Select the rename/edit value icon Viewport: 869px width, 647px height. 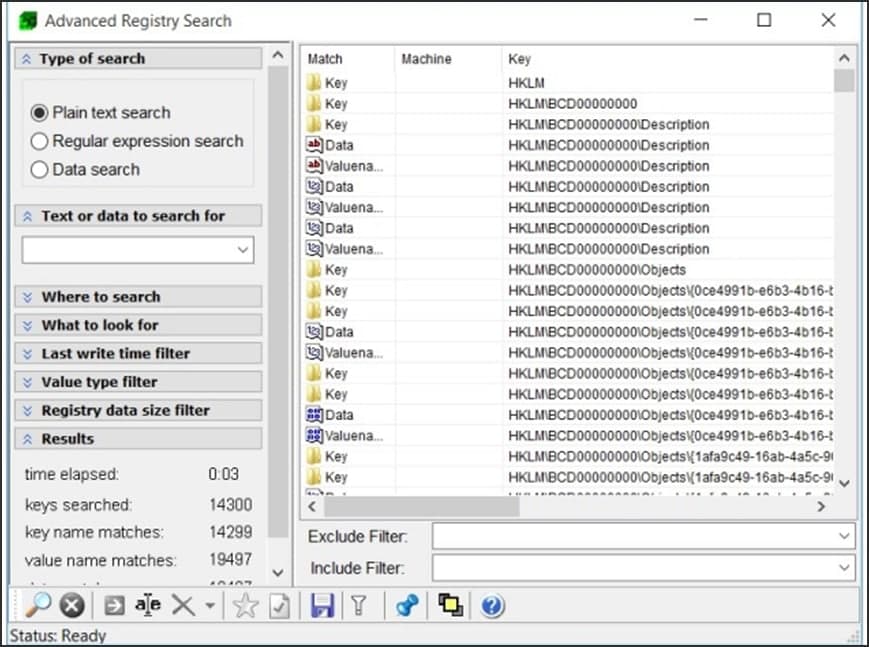coord(146,605)
